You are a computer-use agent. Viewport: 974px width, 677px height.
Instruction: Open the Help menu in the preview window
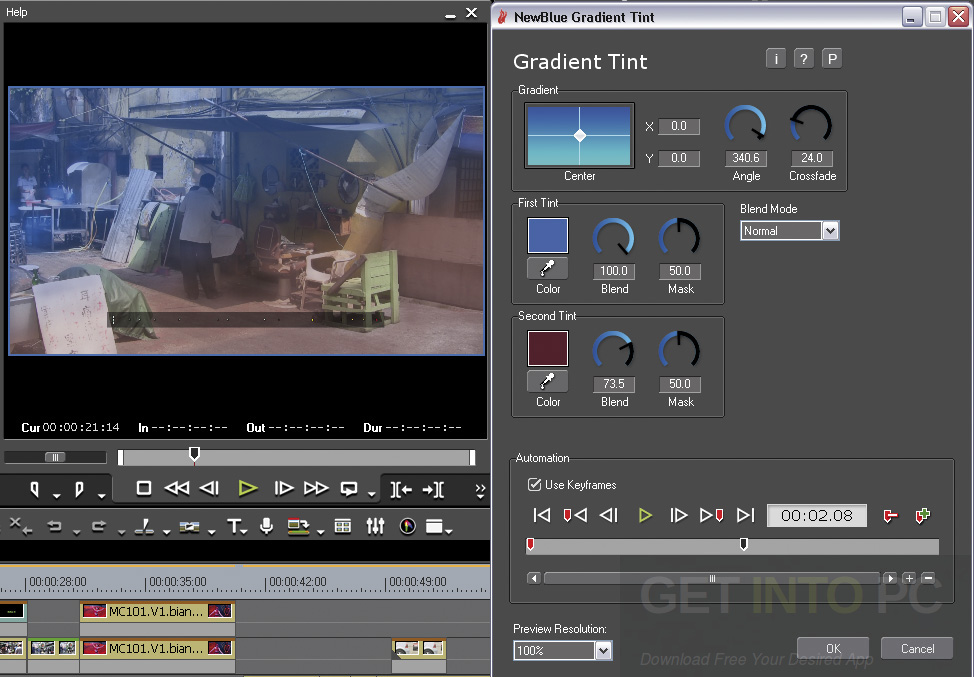[x=17, y=12]
